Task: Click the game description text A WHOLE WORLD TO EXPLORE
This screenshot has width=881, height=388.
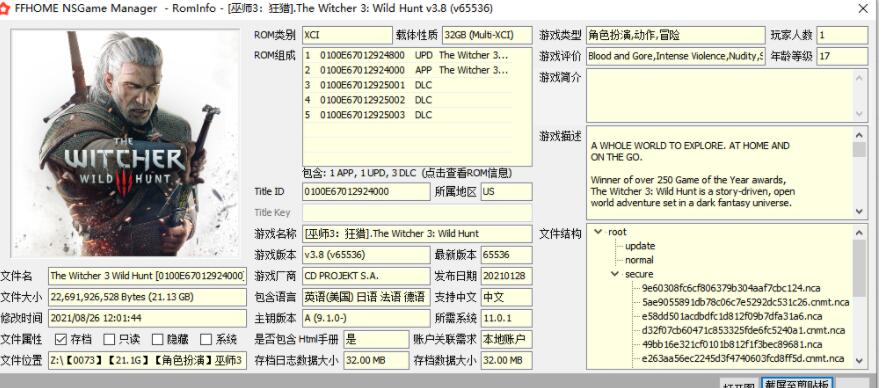Action: pos(691,152)
